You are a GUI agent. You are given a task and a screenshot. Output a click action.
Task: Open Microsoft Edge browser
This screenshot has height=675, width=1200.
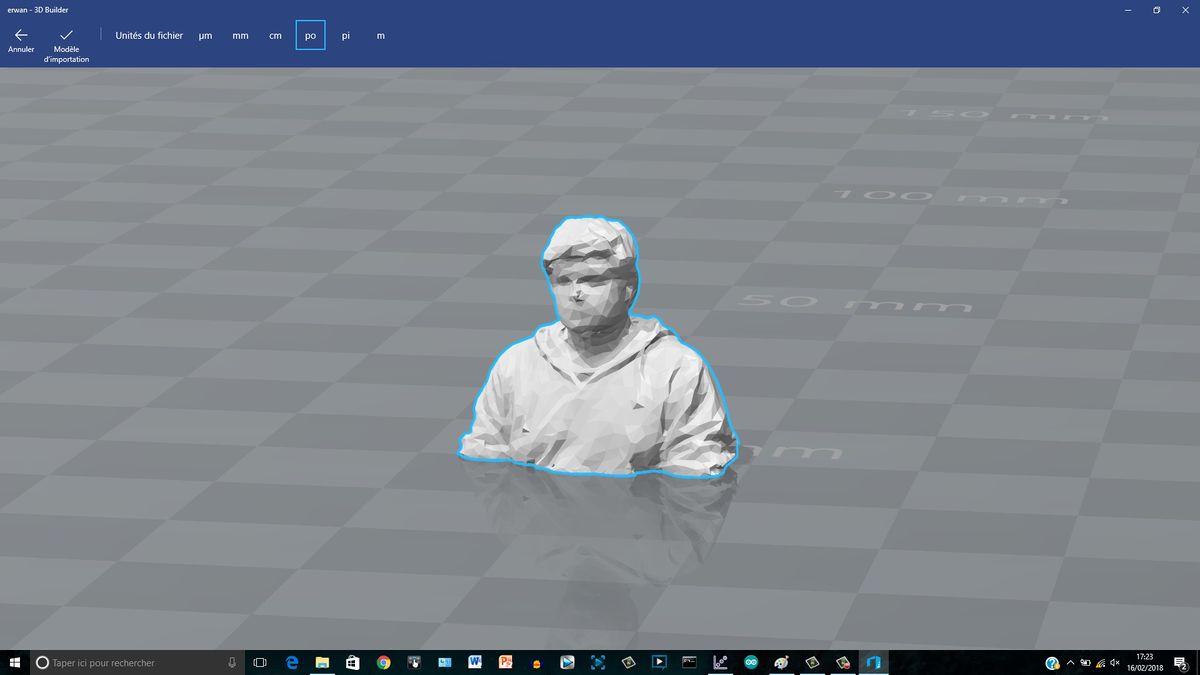point(292,662)
